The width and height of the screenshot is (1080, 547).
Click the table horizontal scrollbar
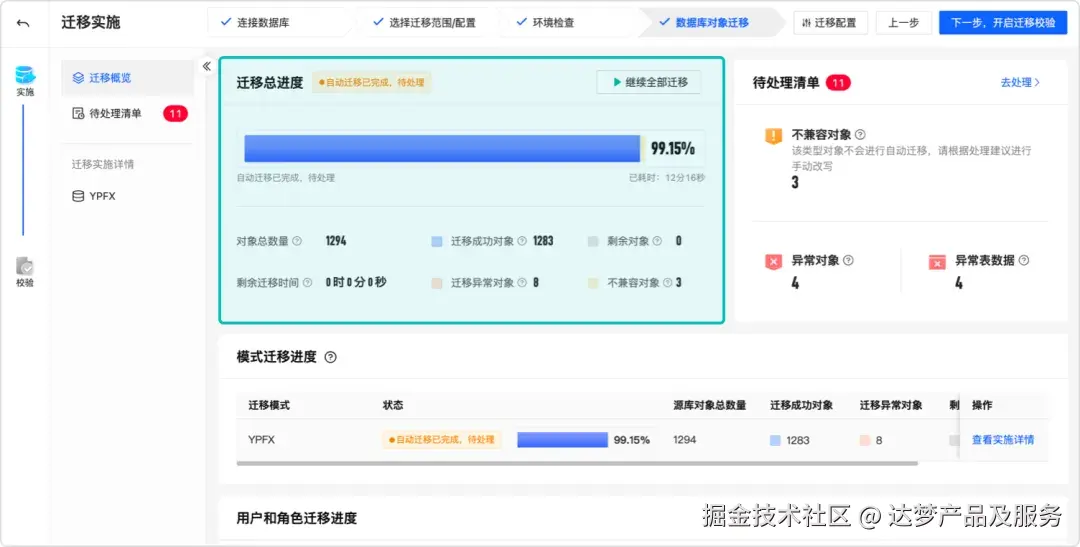(577, 464)
